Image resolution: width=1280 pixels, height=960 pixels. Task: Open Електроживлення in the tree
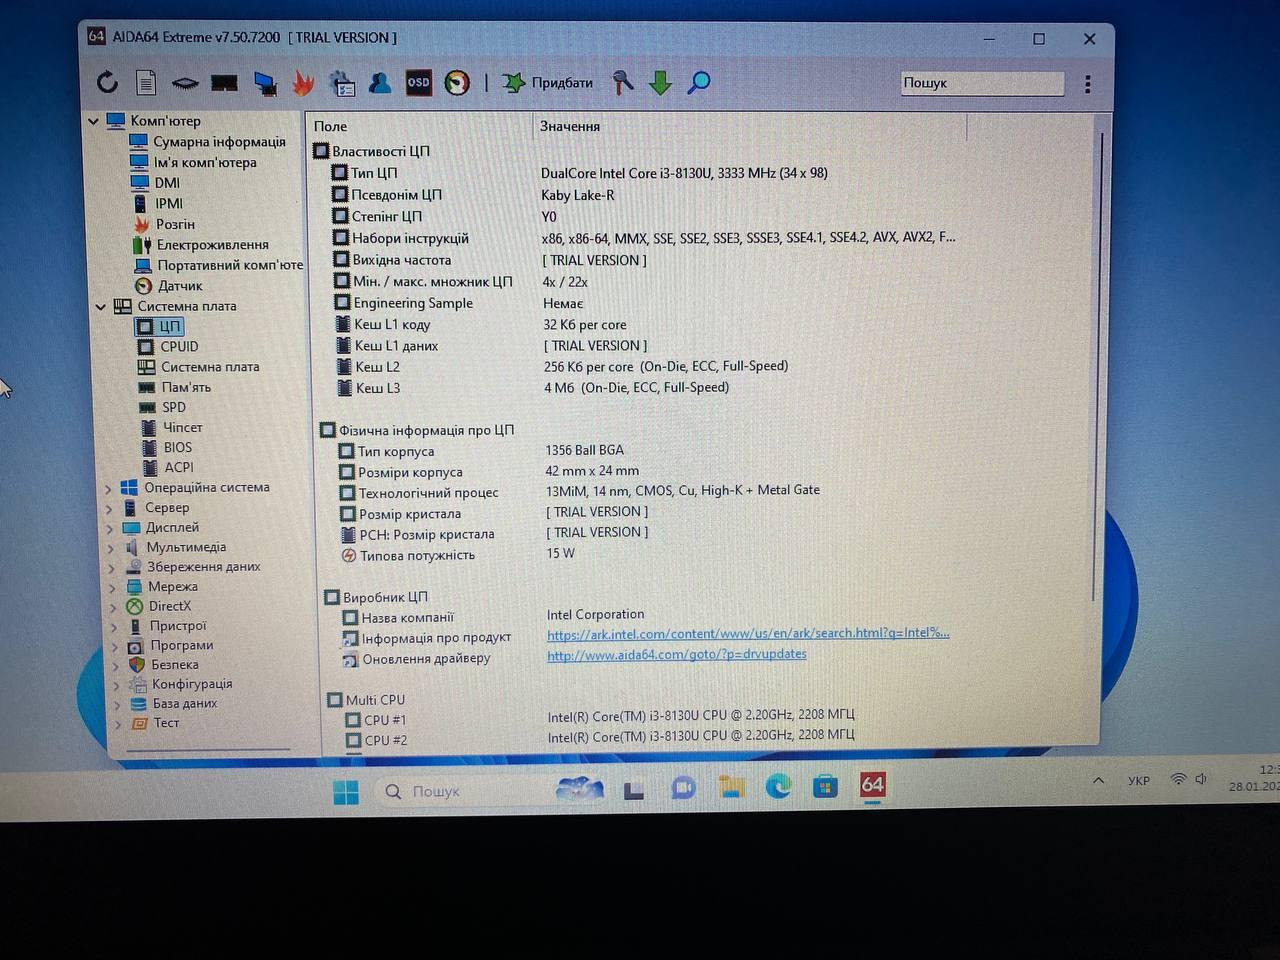coord(212,244)
